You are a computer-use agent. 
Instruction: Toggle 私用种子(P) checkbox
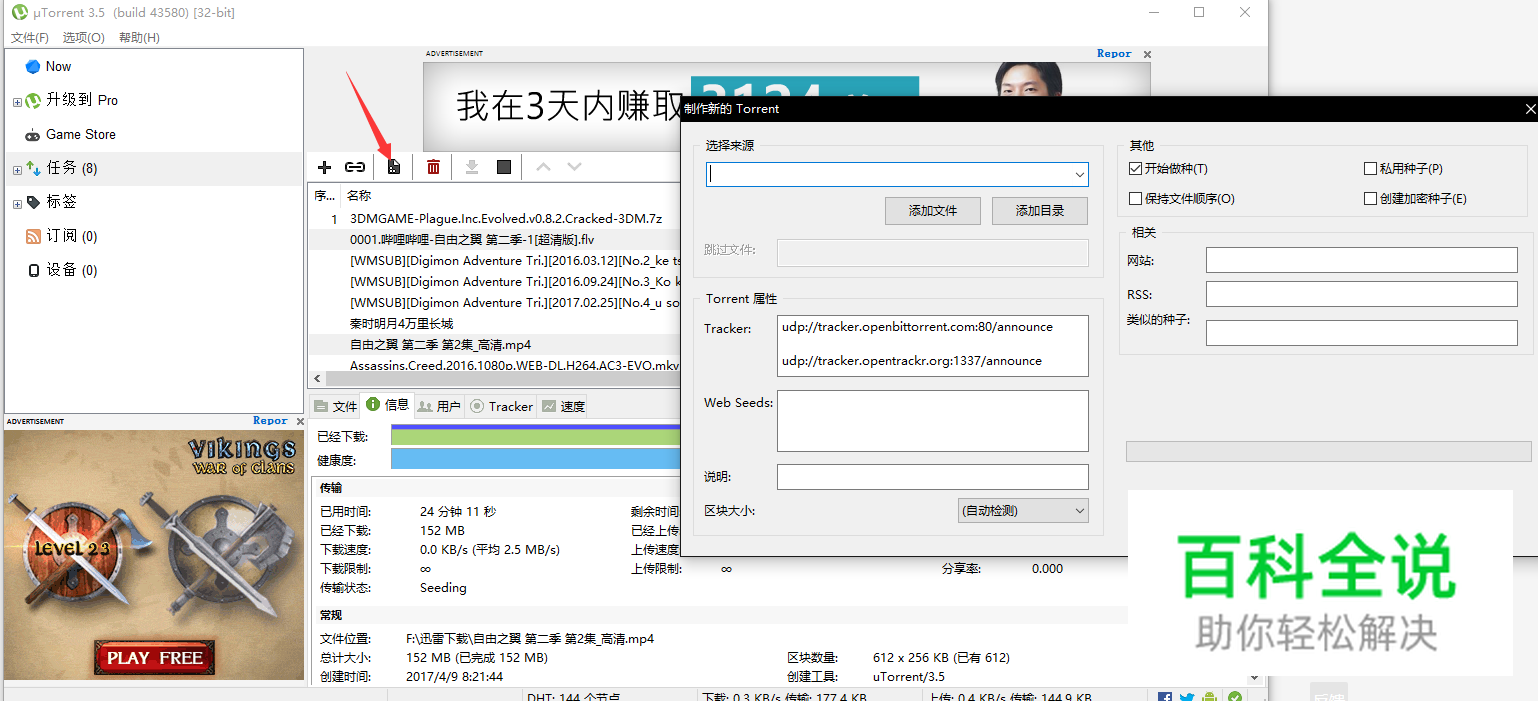[x=1371, y=169]
